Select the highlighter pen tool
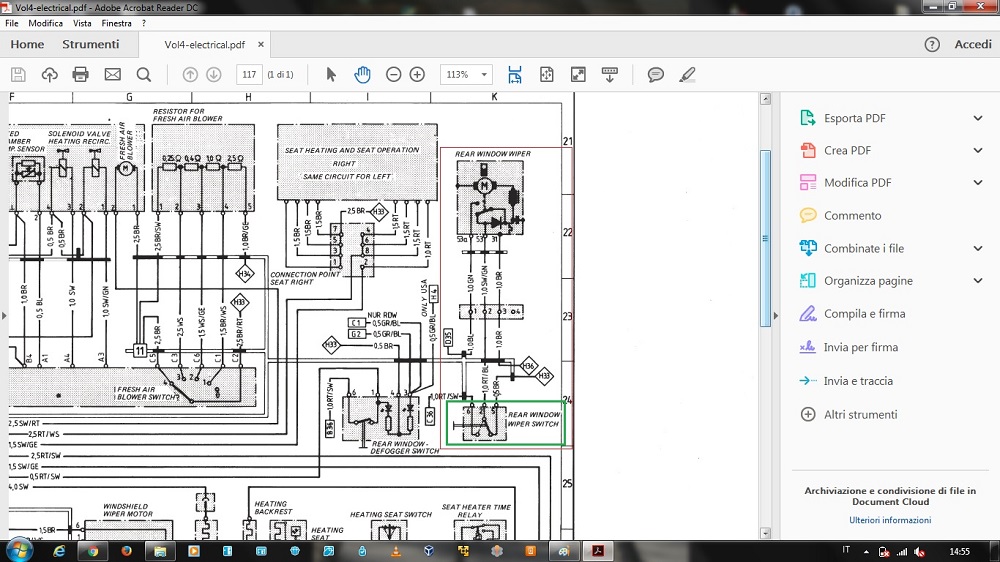Screen dimensions: 1000x562 (686, 75)
